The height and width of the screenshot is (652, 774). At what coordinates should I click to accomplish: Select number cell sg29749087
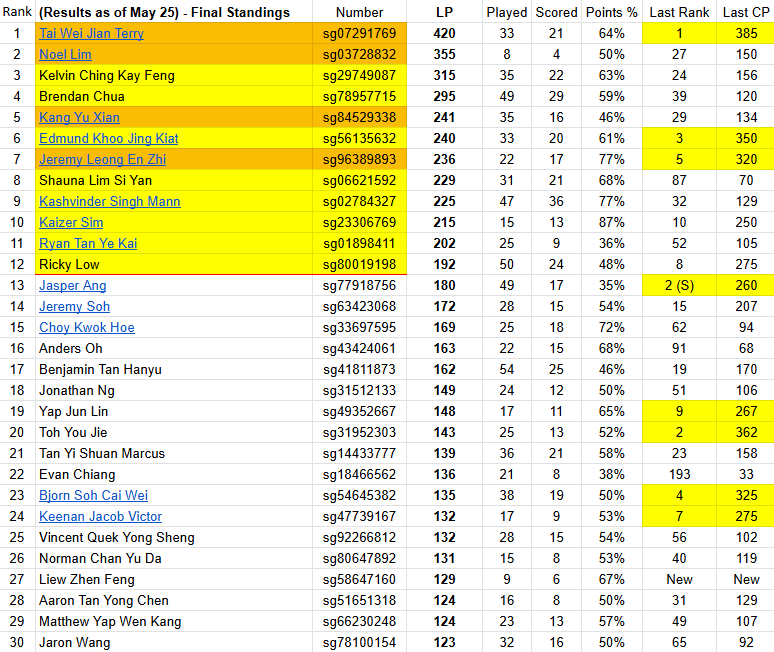point(359,76)
